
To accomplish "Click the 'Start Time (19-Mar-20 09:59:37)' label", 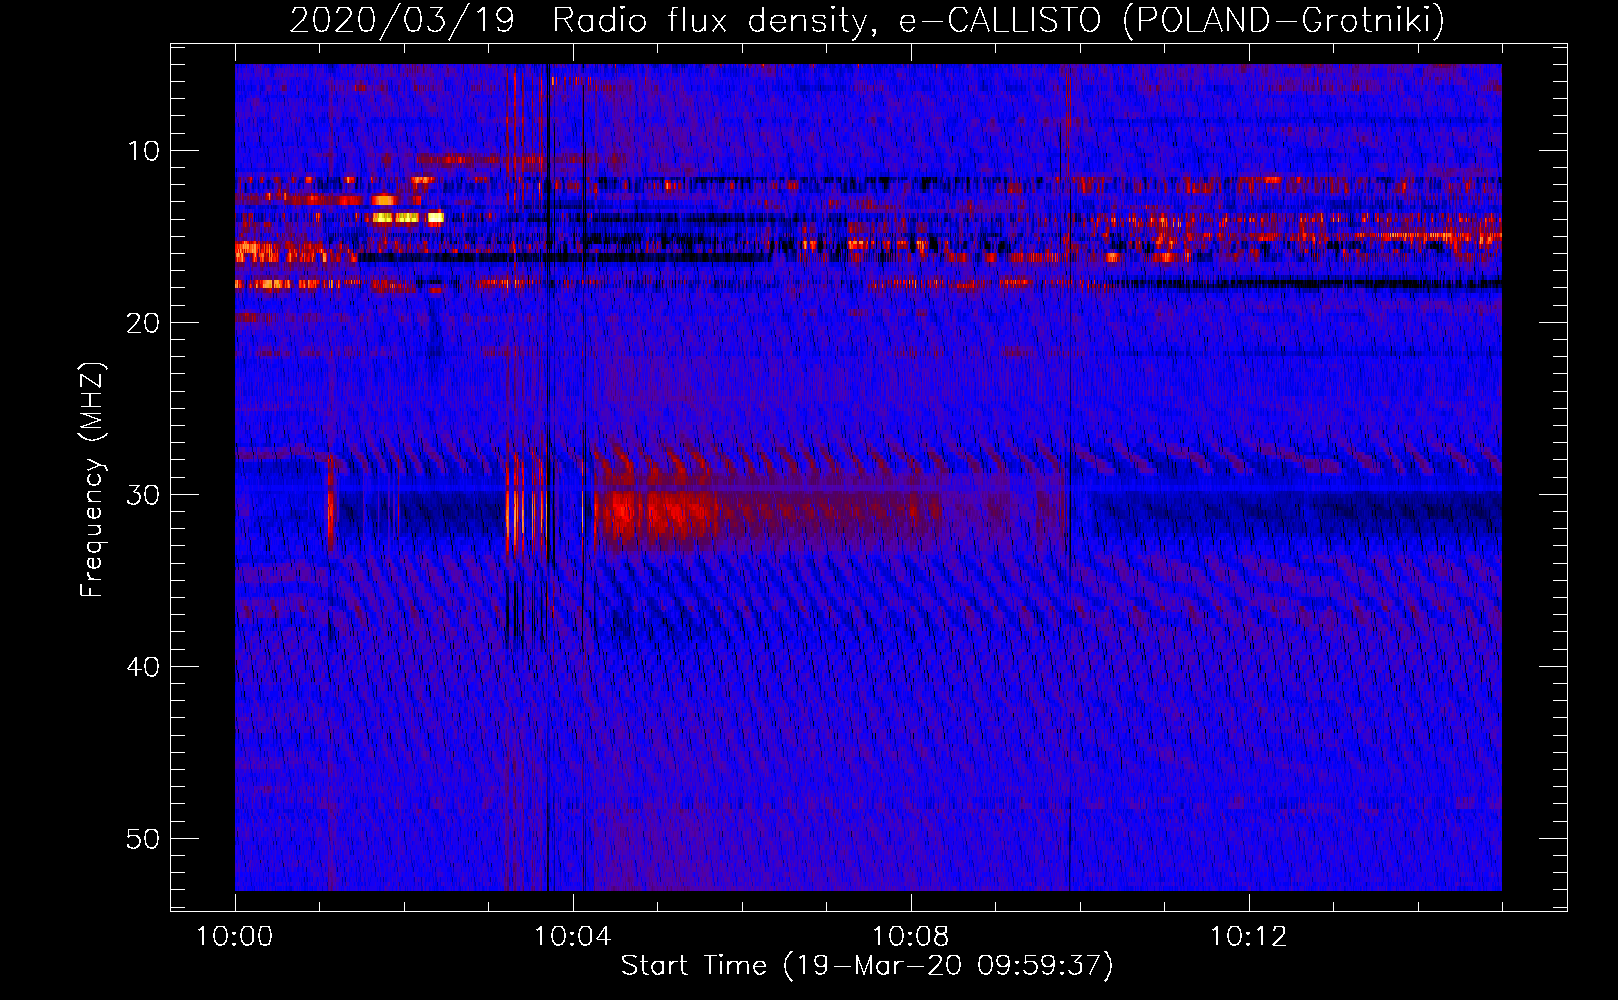I will click(867, 966).
